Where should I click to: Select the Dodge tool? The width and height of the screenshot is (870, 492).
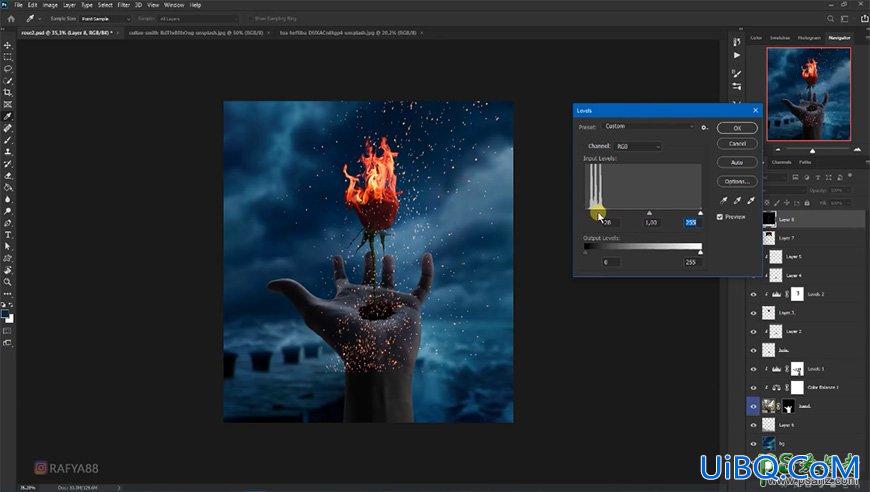click(x=7, y=211)
